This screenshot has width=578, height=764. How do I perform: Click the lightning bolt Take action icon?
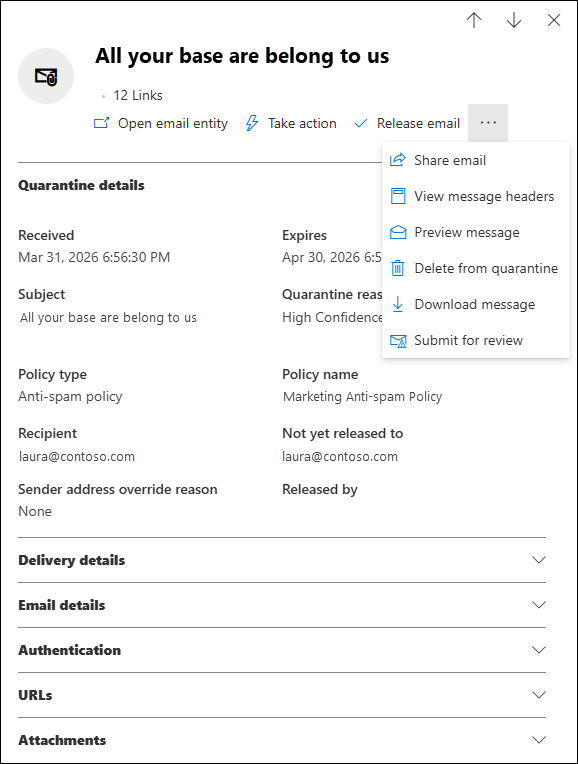(x=251, y=123)
